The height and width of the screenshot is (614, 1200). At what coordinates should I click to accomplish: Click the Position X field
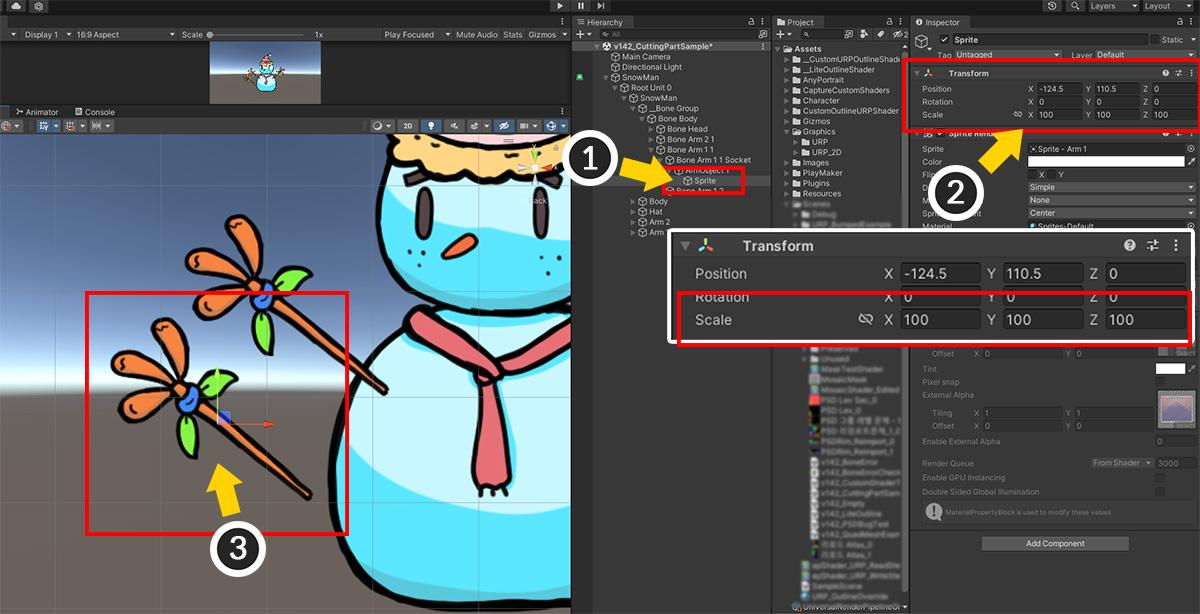click(1060, 89)
